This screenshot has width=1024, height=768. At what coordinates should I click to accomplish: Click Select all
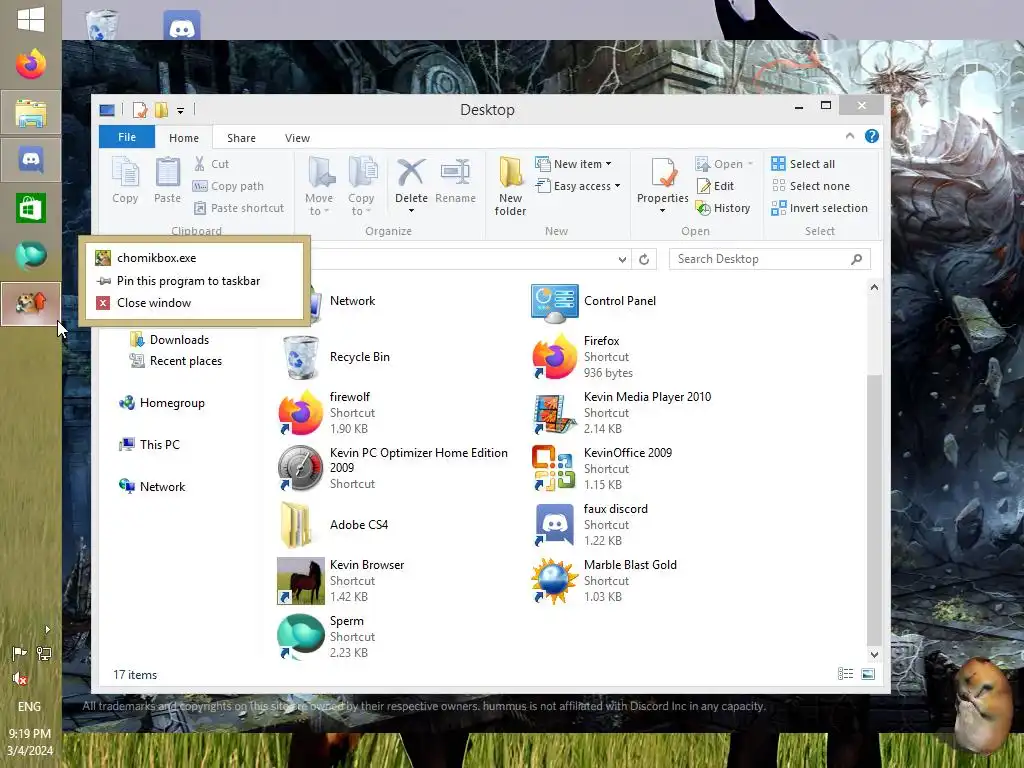[803, 164]
